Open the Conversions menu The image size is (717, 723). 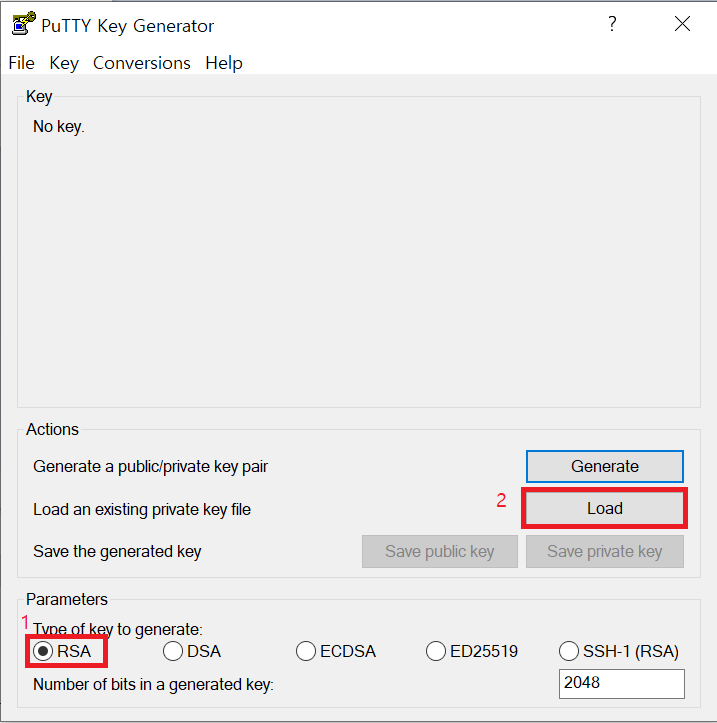142,63
